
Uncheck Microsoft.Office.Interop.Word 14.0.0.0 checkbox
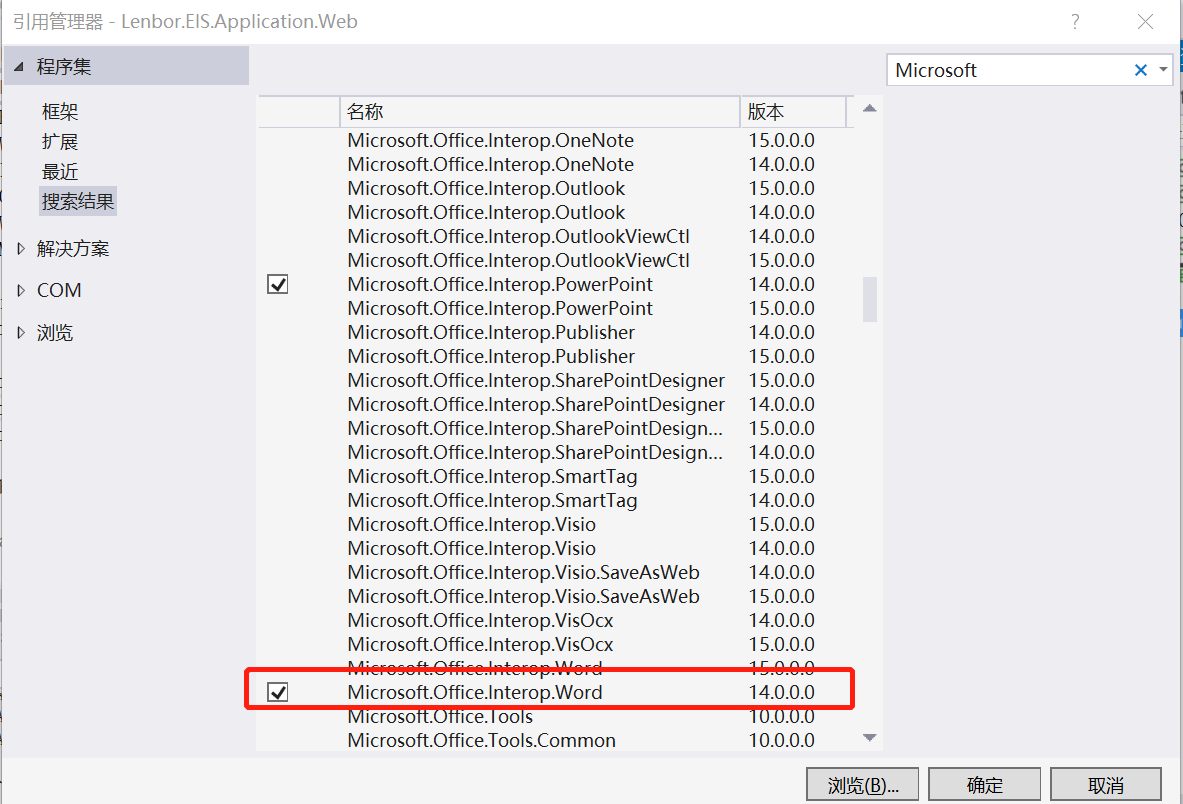pyautogui.click(x=278, y=692)
